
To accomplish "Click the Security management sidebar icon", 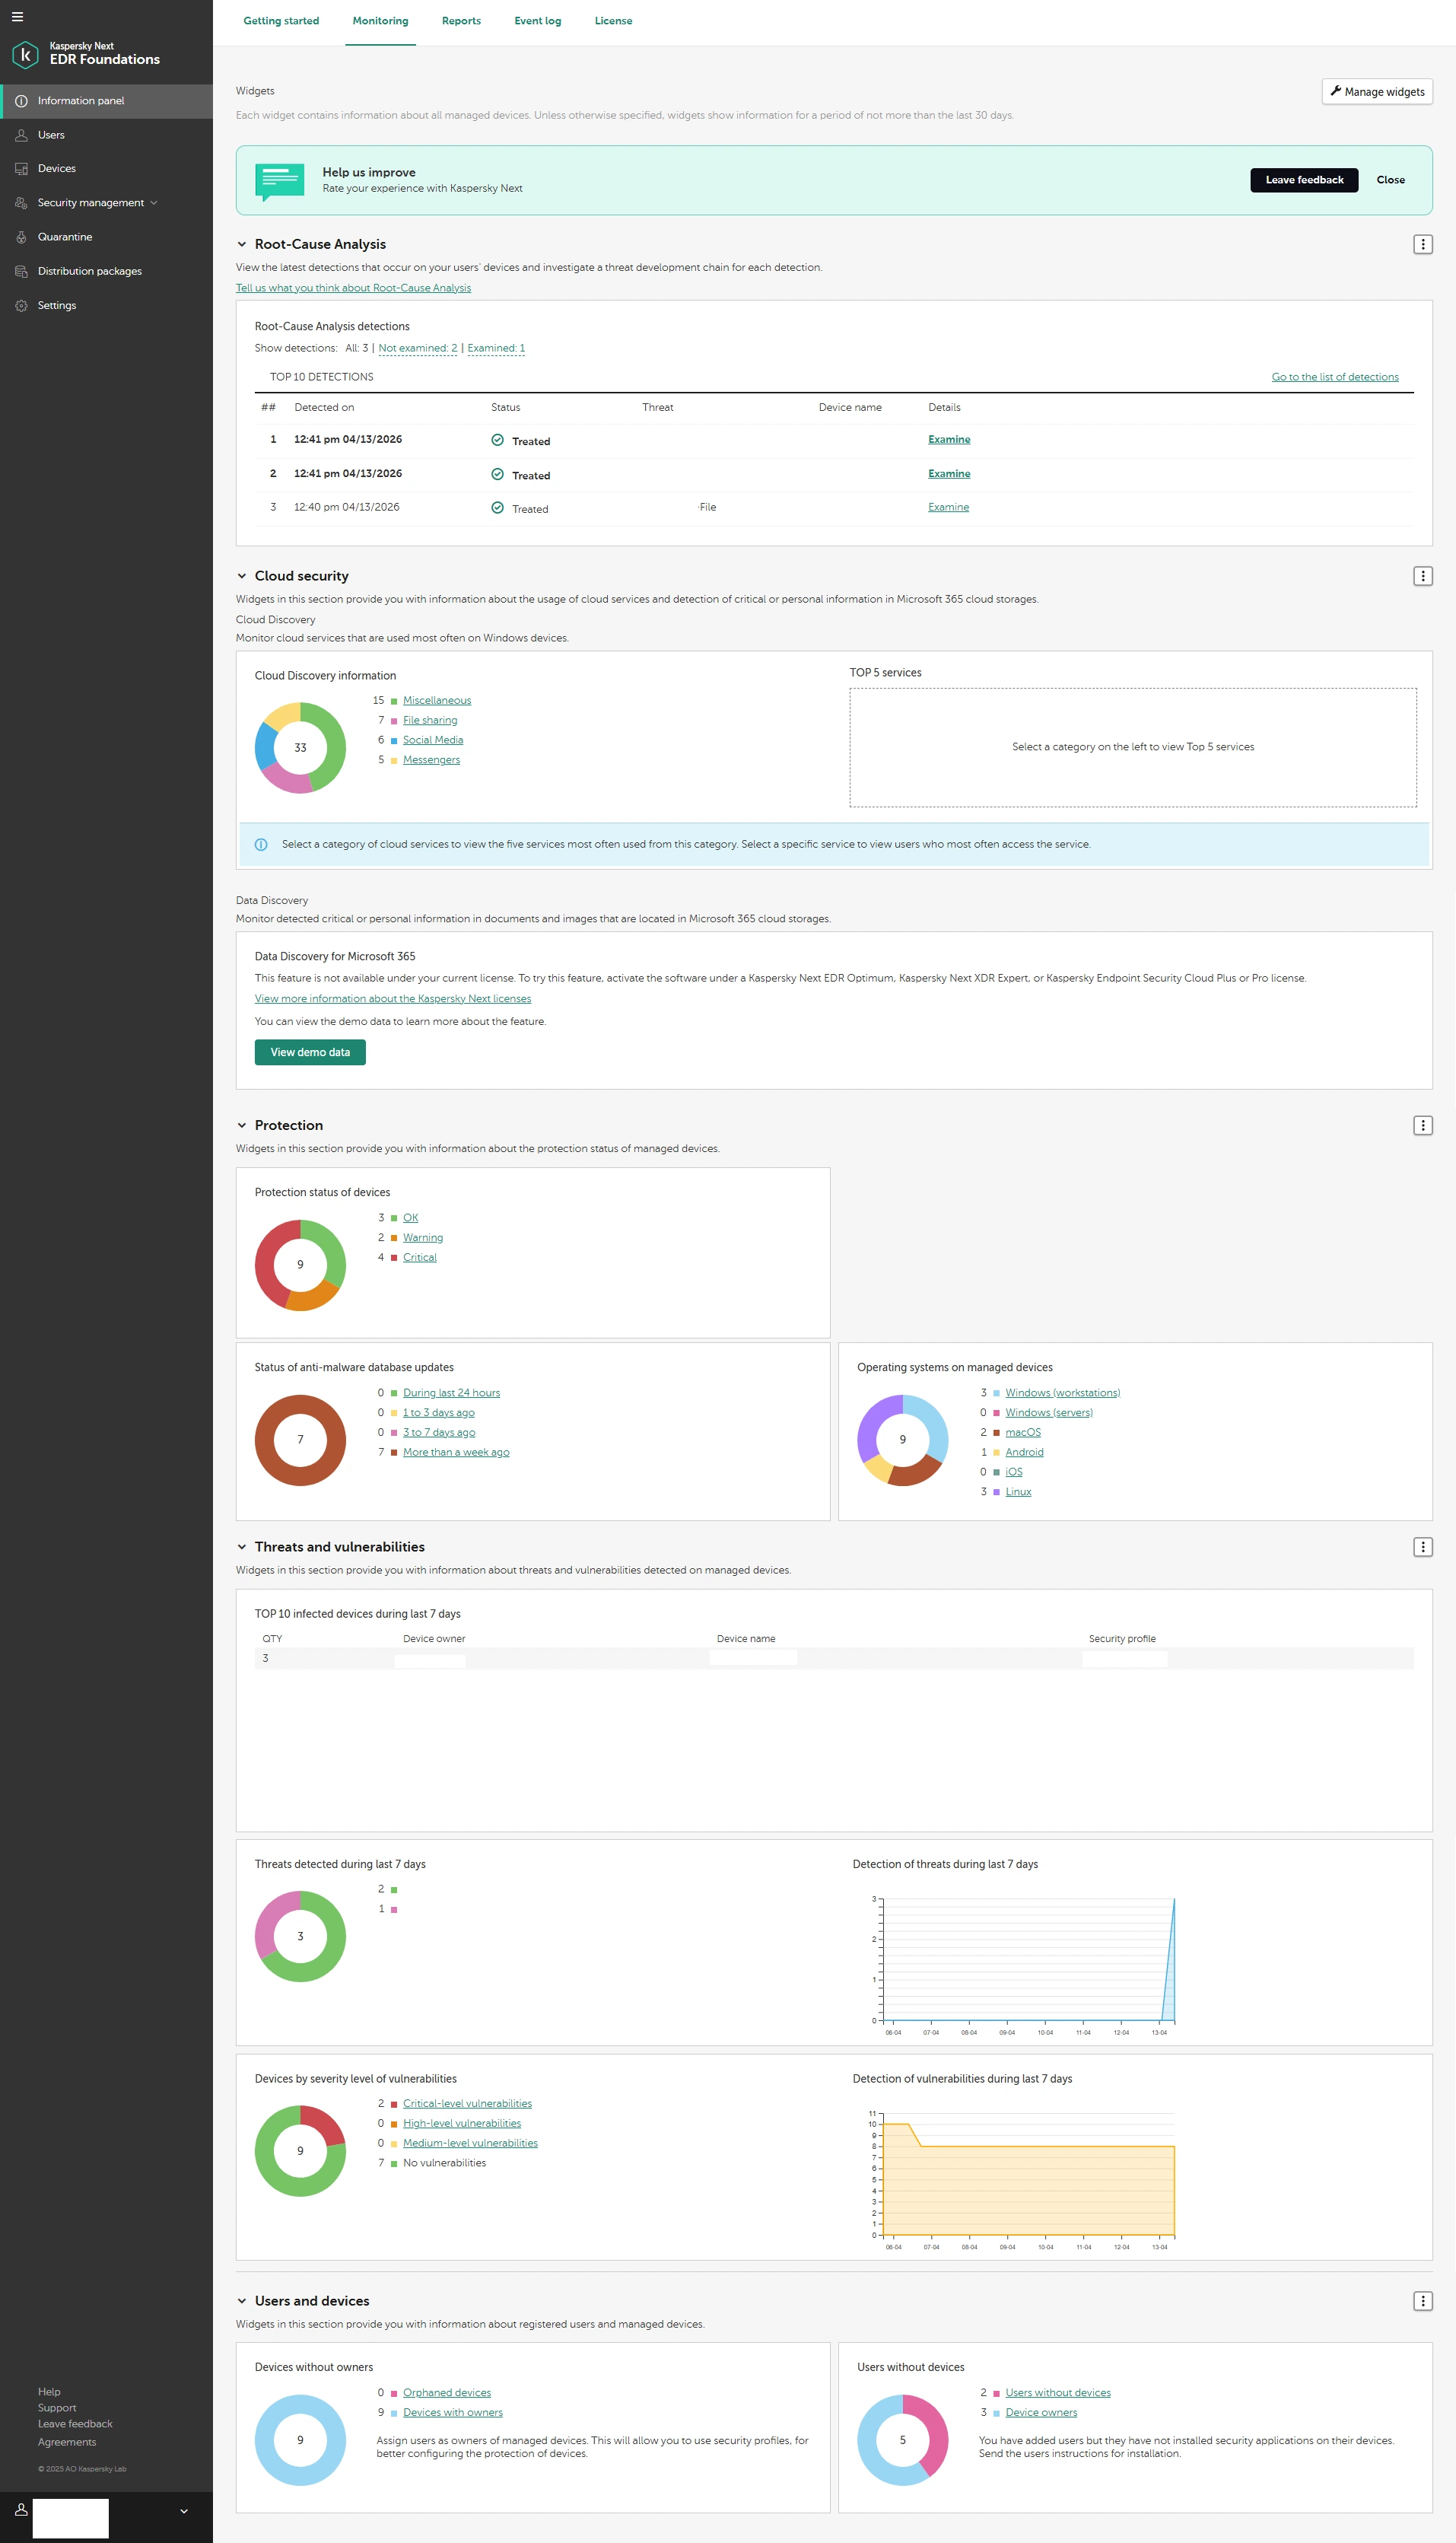I will [21, 203].
